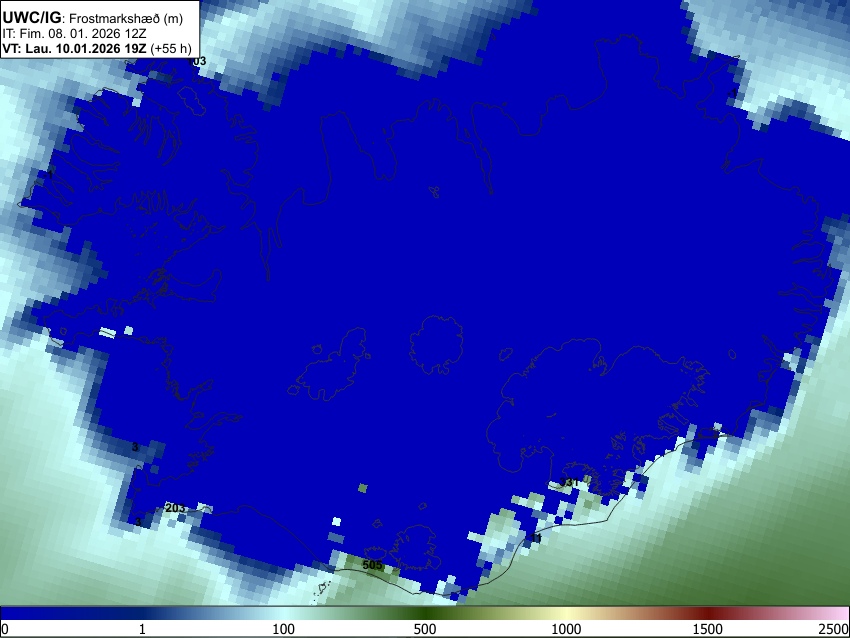Click the '11' value label near the coast
This screenshot has height=638, width=850.
pos(536,538)
